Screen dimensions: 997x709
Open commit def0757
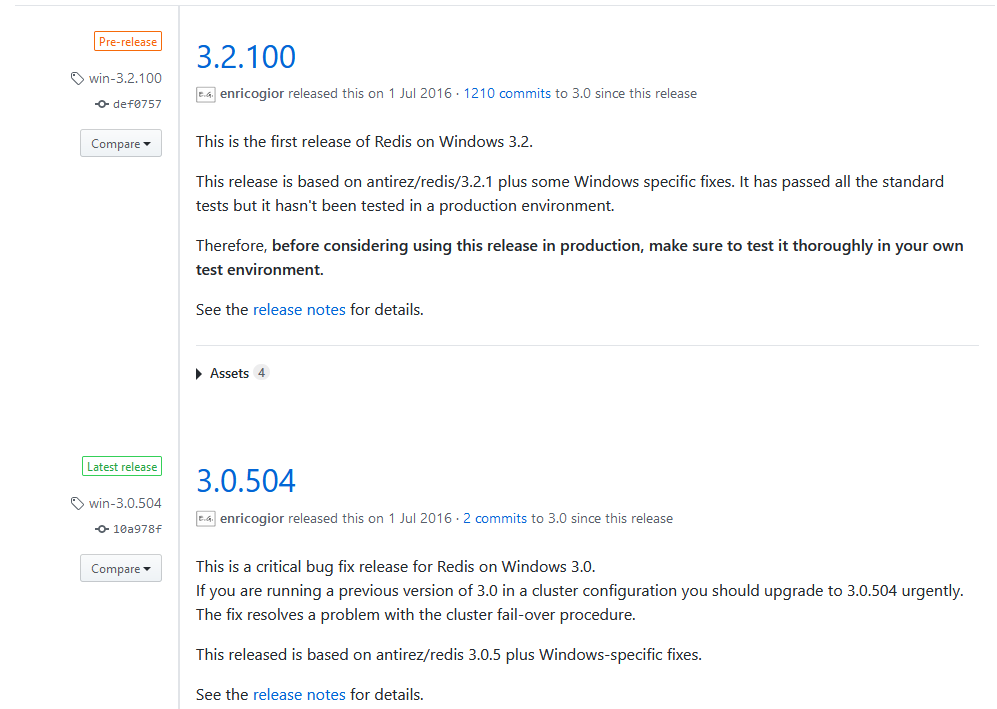137,104
